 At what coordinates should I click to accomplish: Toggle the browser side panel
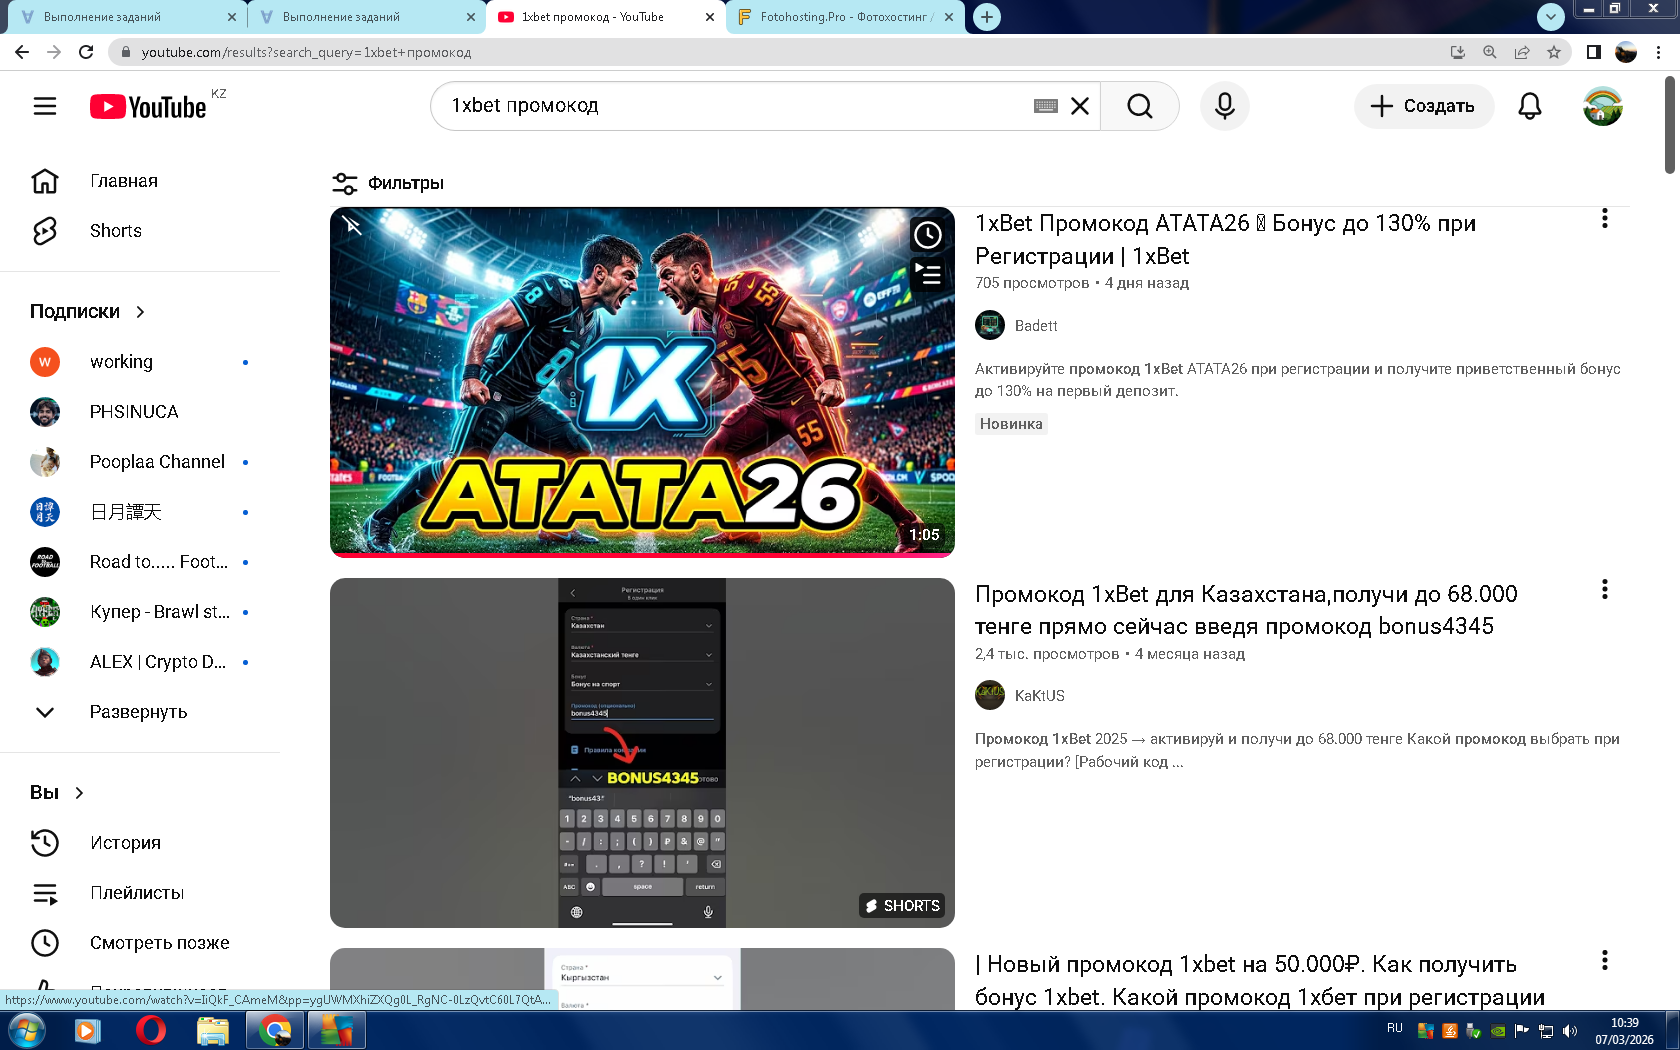point(1594,52)
